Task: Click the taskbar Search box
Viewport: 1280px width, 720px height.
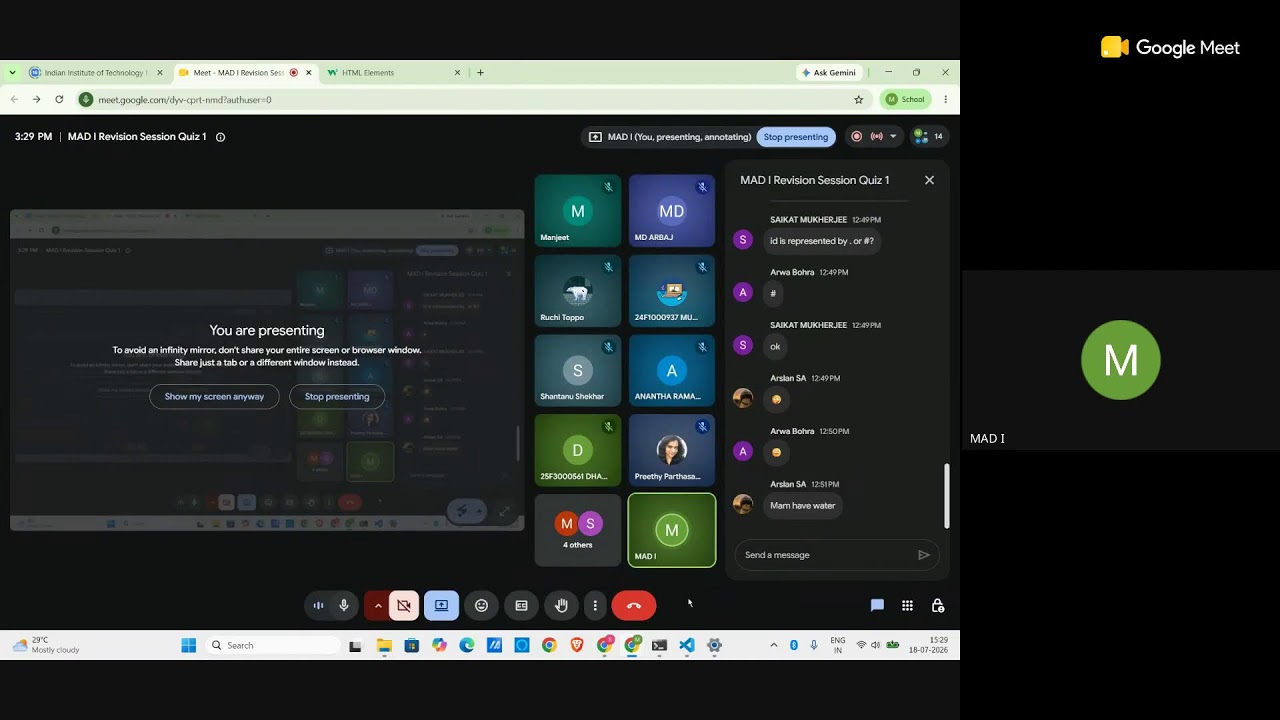Action: [x=272, y=645]
